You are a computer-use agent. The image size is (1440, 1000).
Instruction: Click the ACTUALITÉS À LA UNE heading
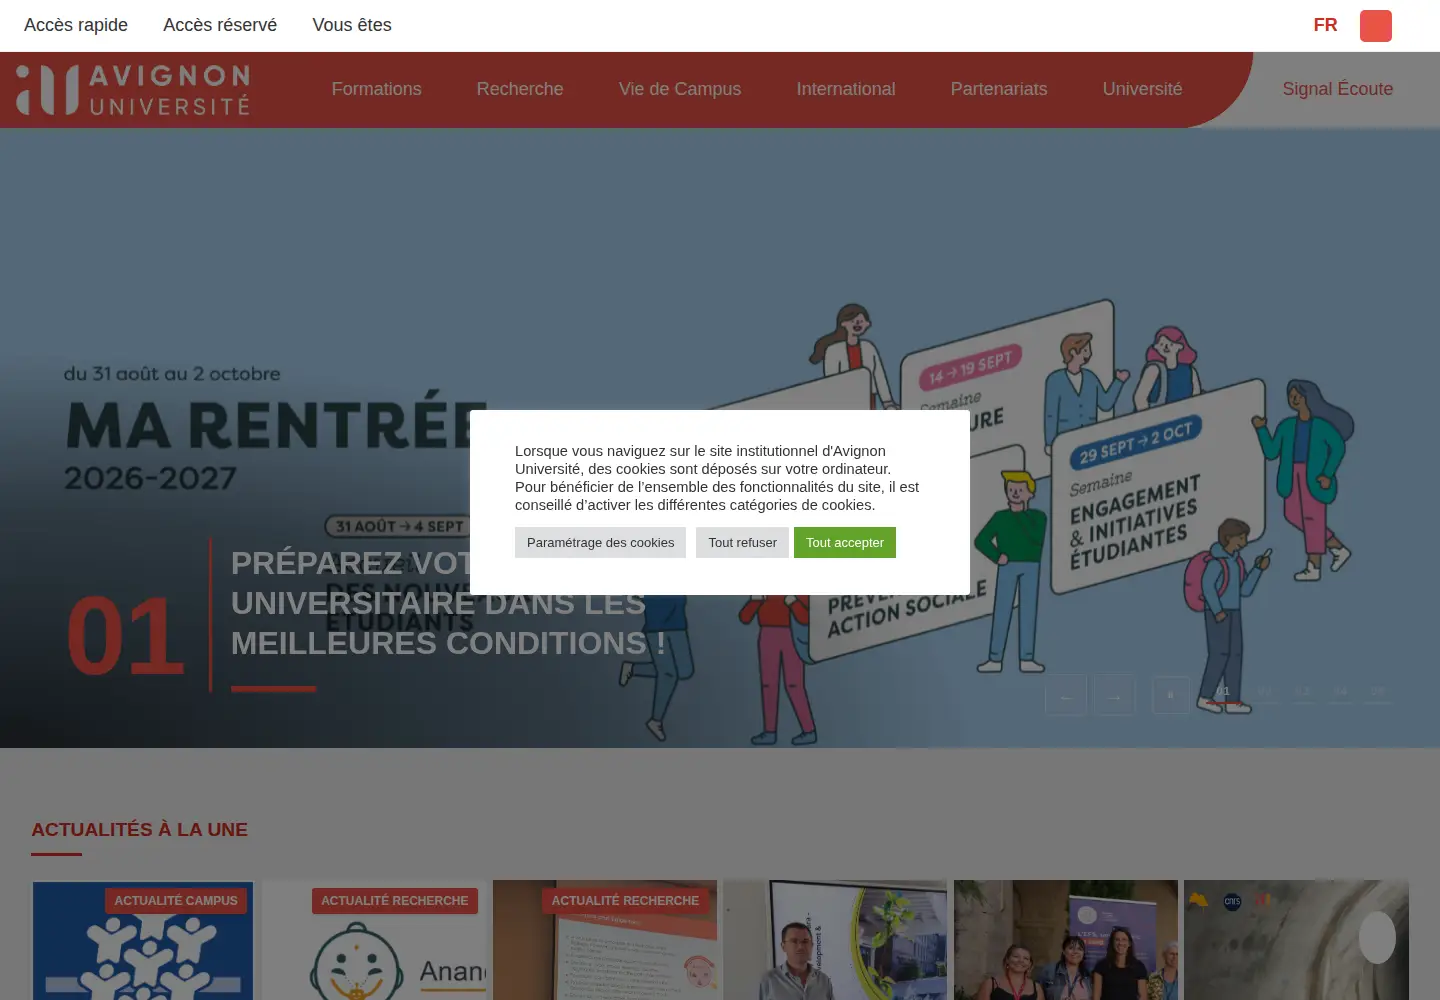tap(139, 830)
